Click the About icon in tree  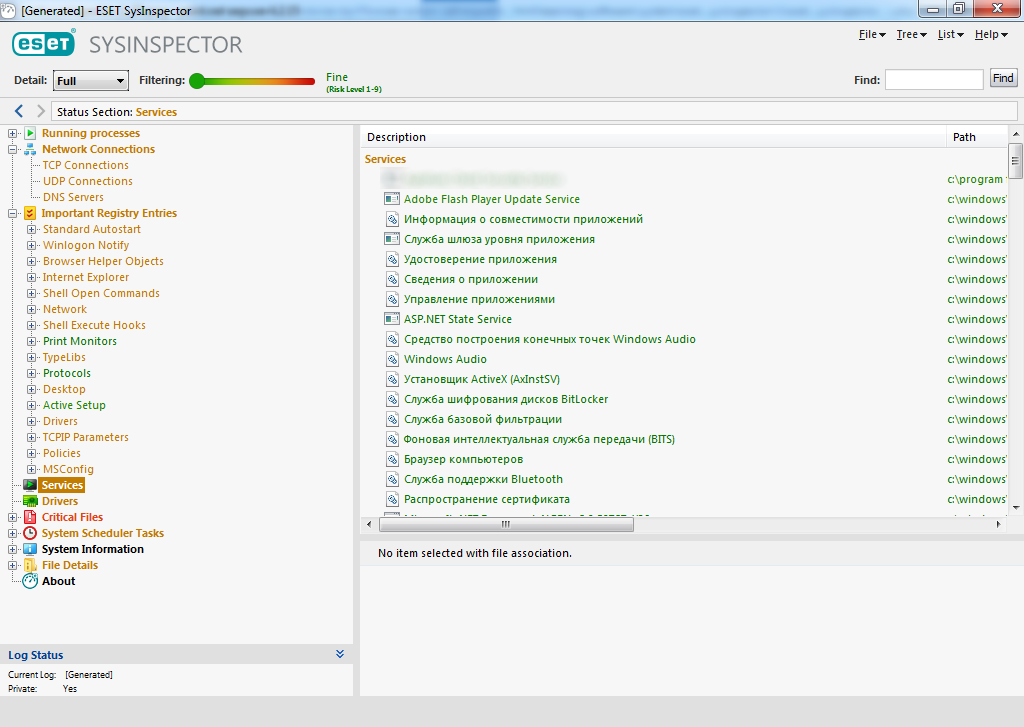(30, 581)
